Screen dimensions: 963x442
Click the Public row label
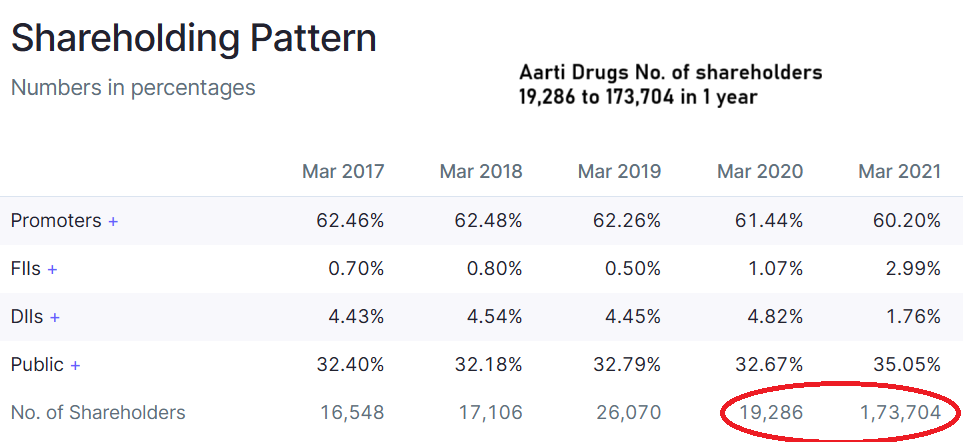(x=37, y=365)
